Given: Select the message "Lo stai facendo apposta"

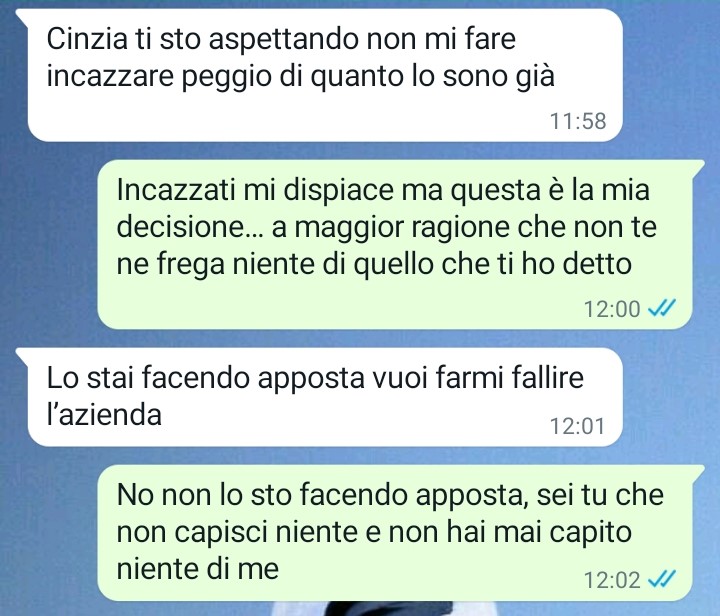Looking at the screenshot, I should pos(320,397).
